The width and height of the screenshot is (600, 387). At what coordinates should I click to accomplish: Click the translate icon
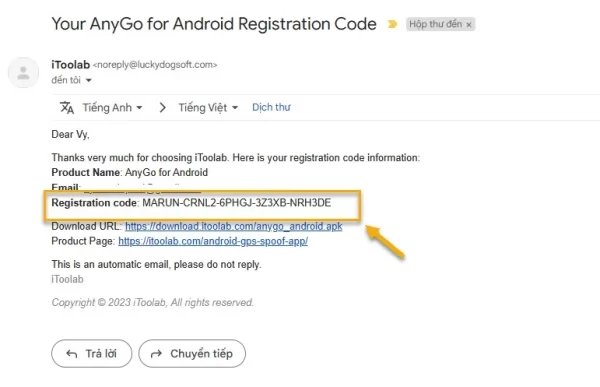pyautogui.click(x=67, y=108)
